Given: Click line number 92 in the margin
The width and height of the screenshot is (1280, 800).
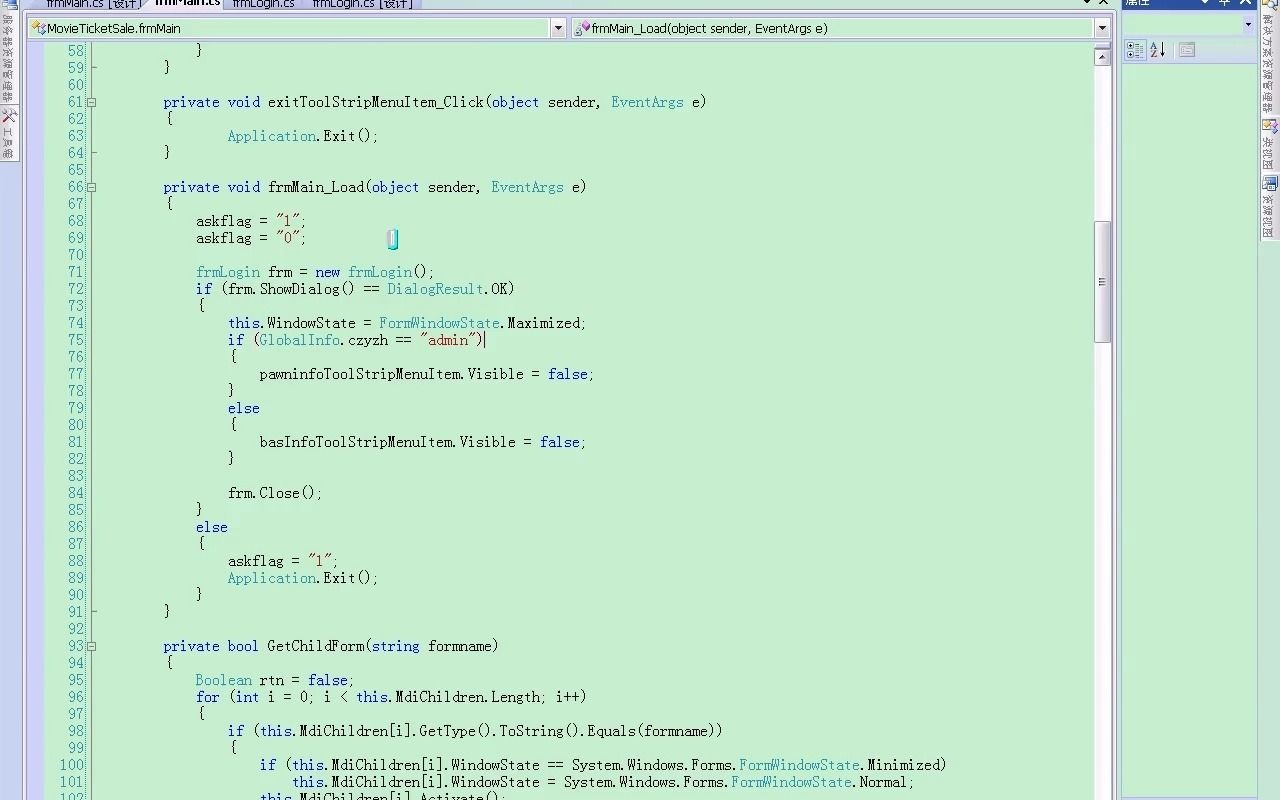Looking at the screenshot, I should tap(76, 629).
